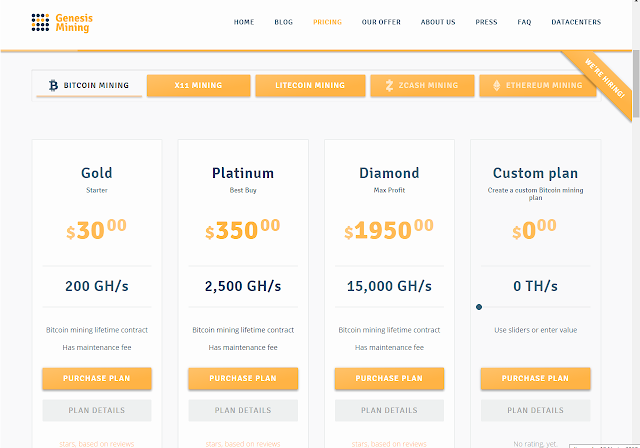
Task: Go to the Home page
Action: coord(244,22)
